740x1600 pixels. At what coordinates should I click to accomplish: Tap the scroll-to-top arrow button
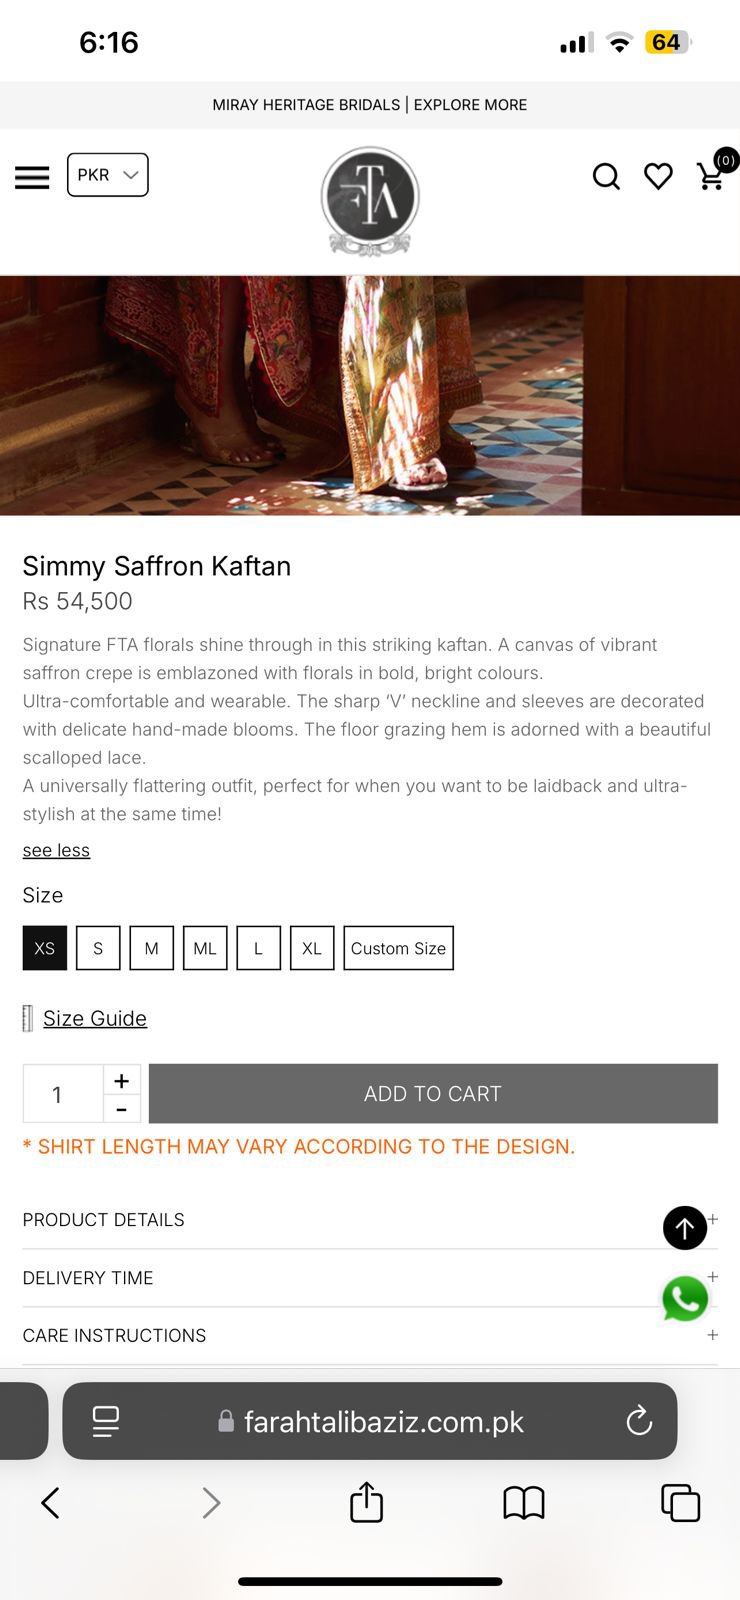685,1227
